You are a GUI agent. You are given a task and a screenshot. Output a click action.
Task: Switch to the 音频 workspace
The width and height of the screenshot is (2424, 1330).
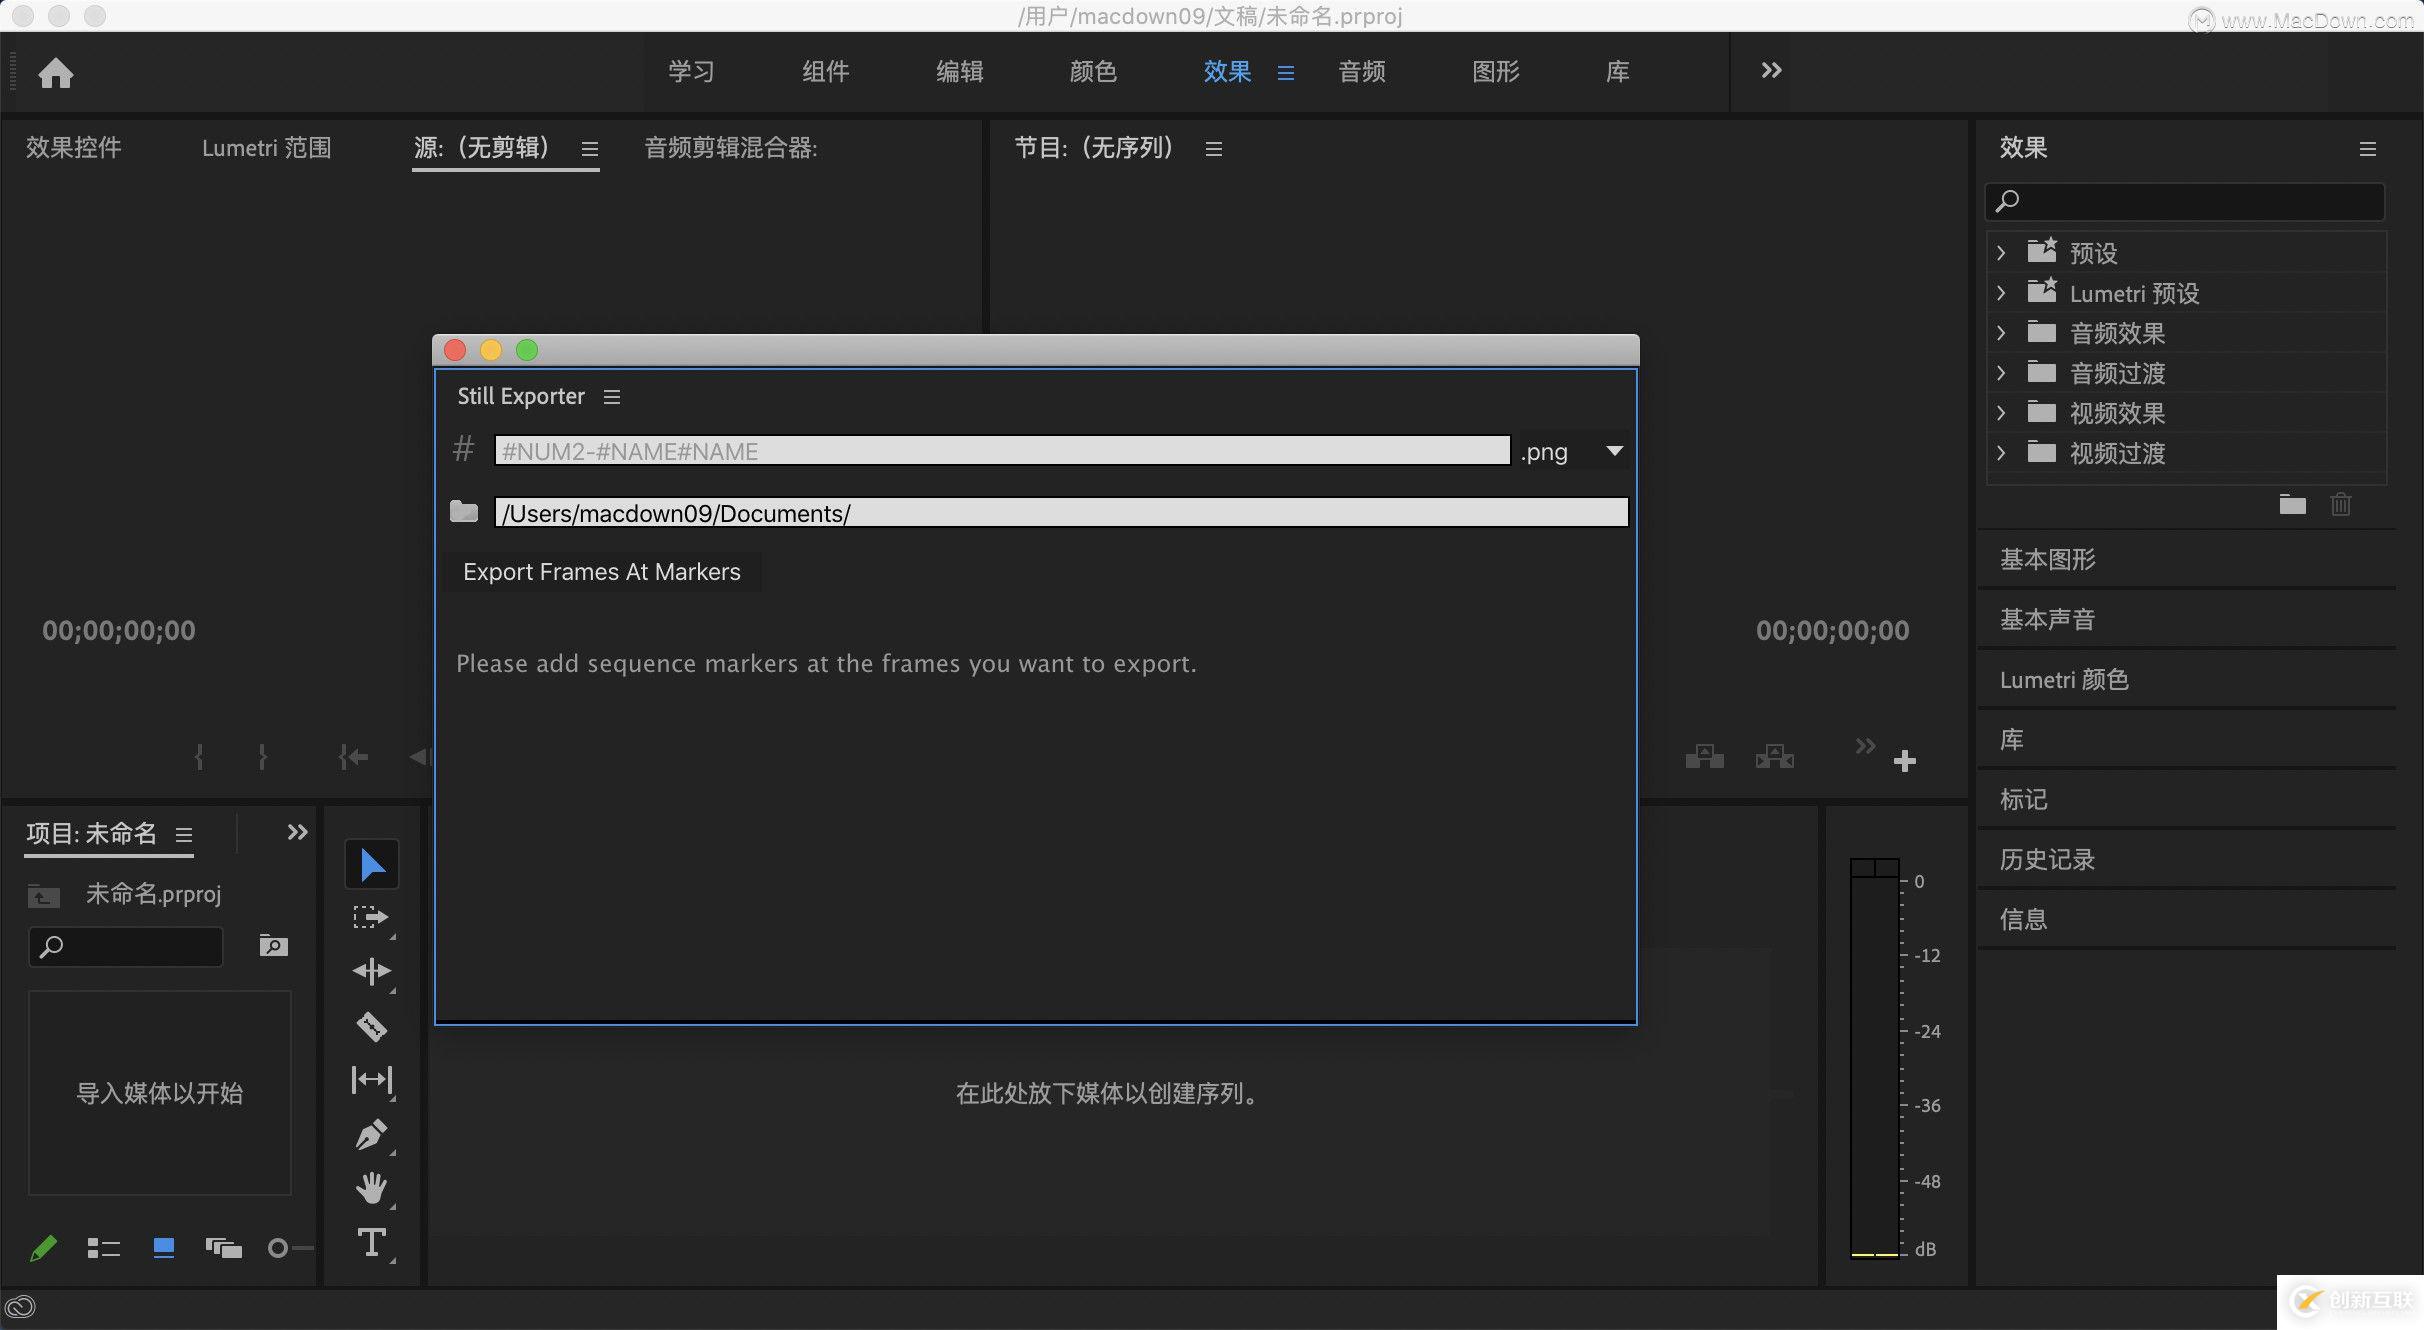coord(1362,72)
